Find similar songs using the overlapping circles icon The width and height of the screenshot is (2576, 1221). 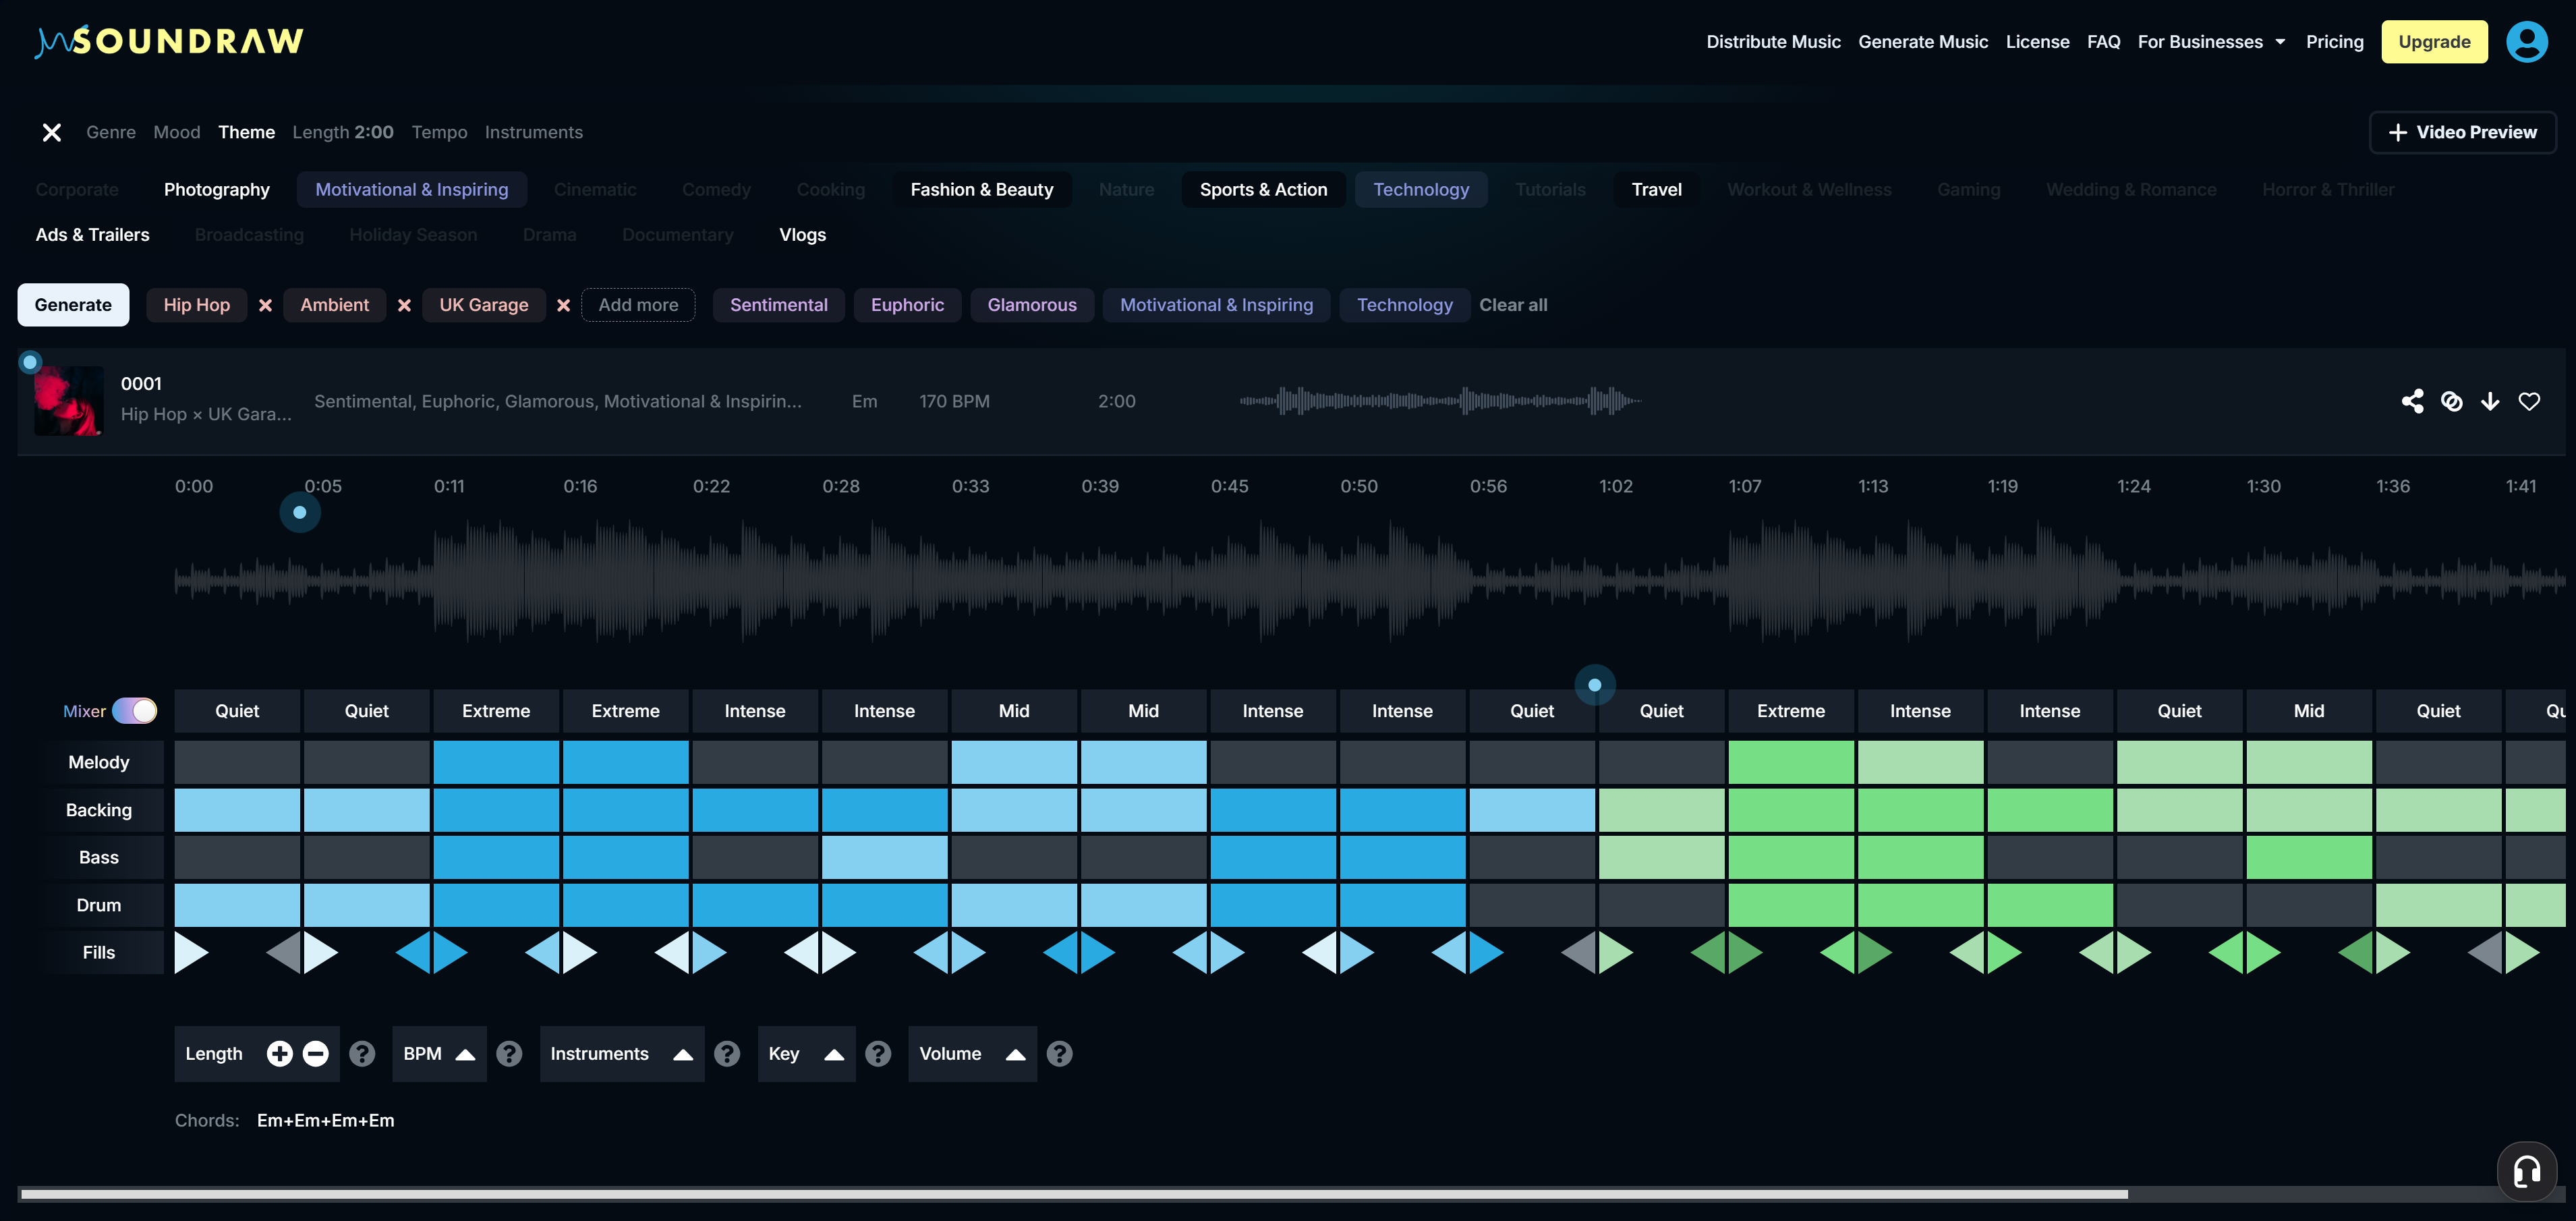2452,401
